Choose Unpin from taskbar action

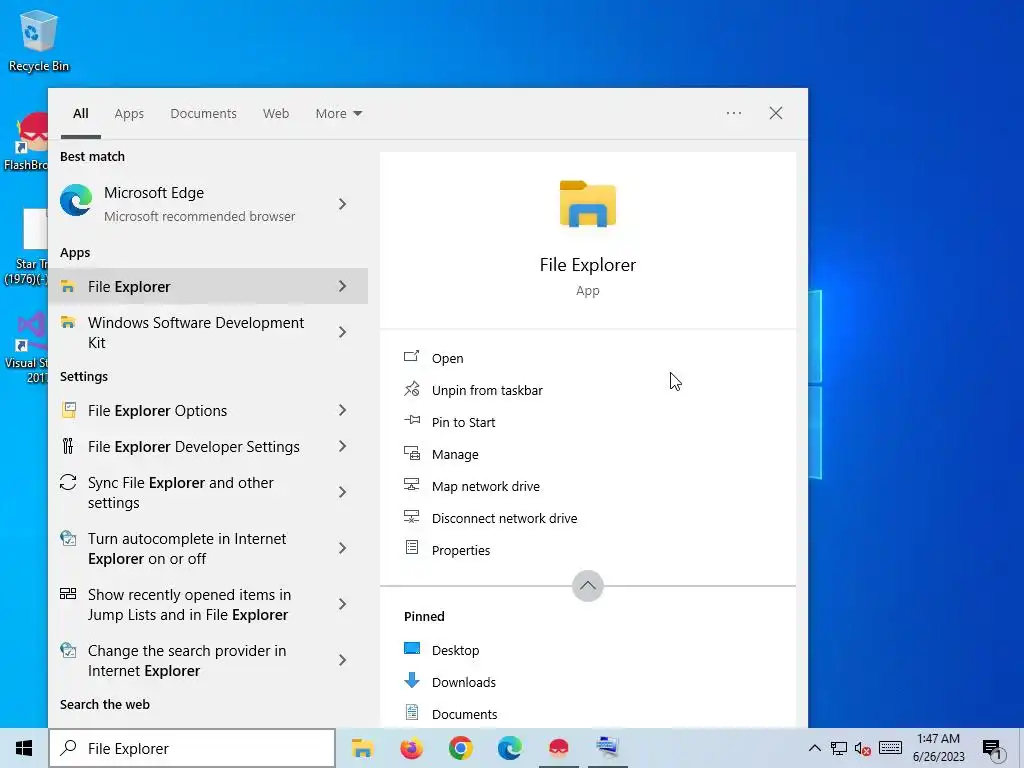[473, 390]
